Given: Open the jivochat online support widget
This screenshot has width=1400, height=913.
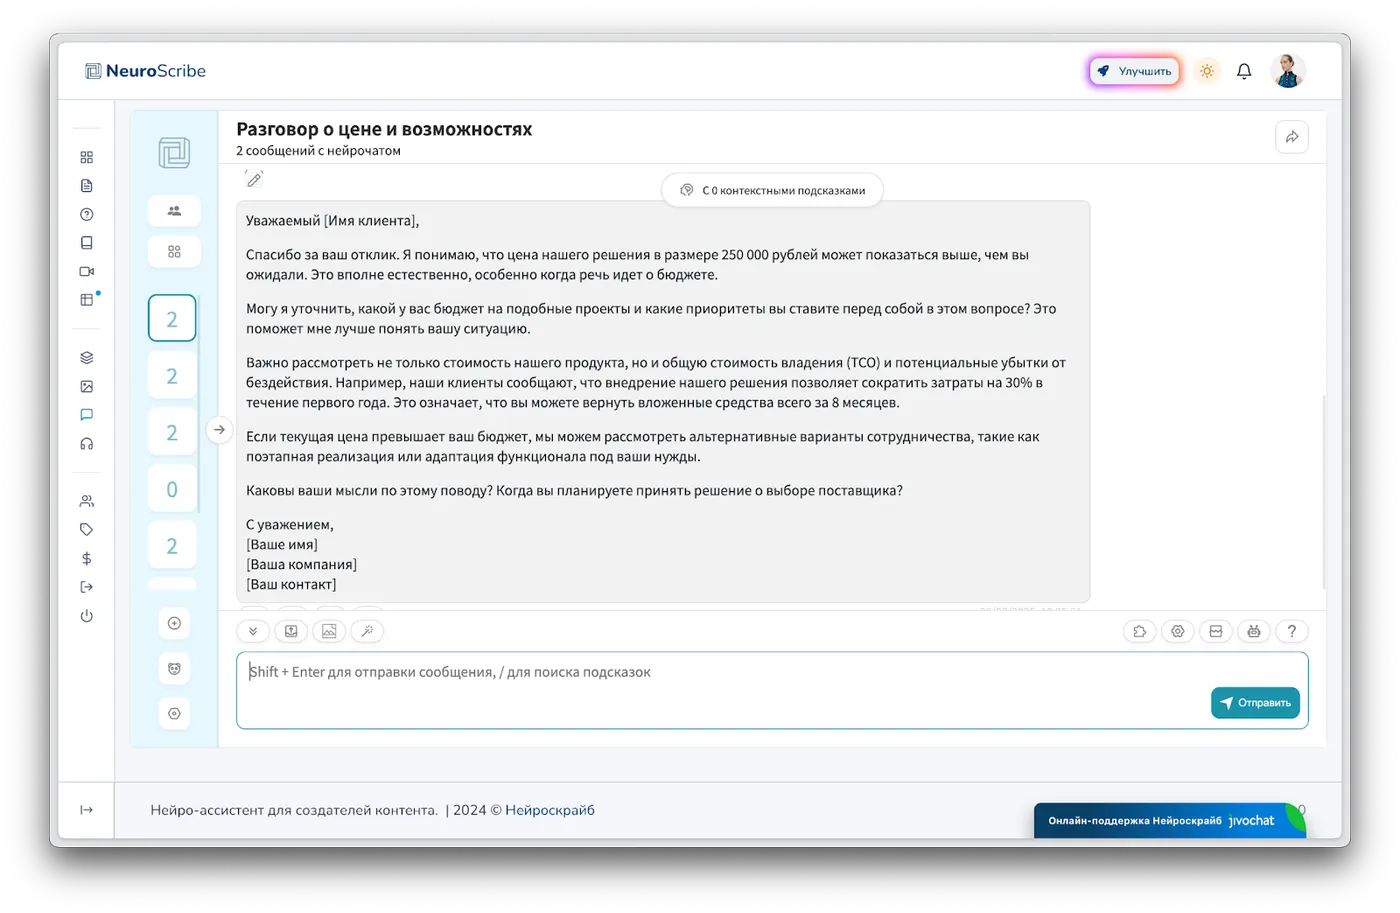Looking at the screenshot, I should 1170,820.
